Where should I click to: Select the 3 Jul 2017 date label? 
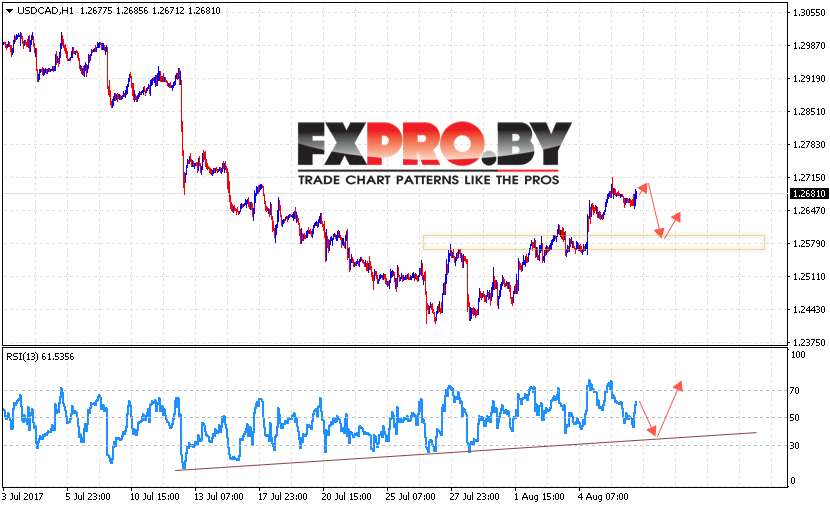[23, 497]
